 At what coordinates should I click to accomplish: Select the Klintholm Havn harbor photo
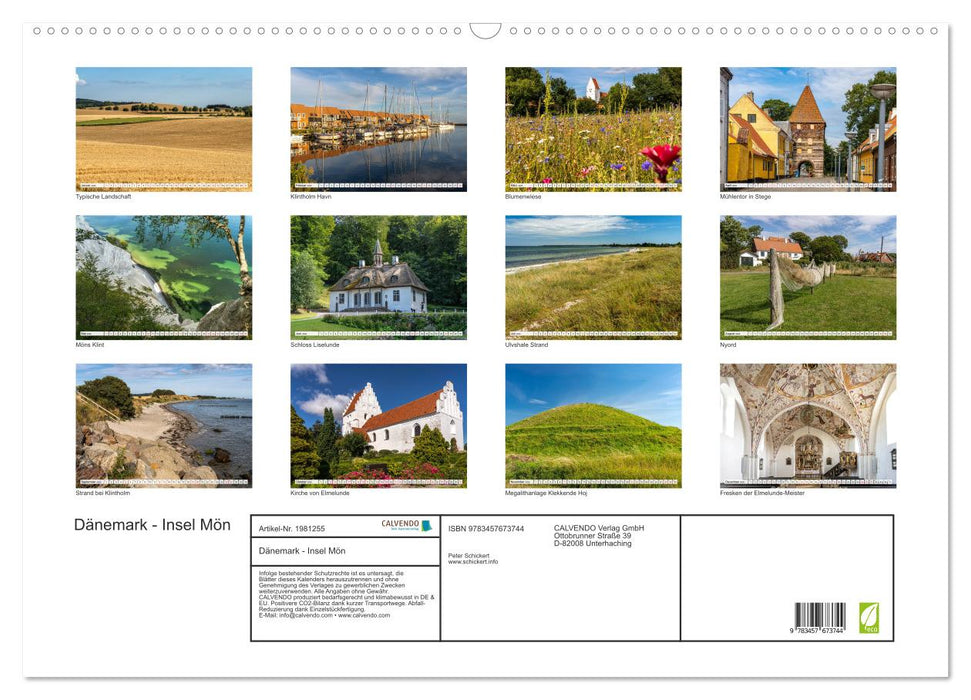(378, 129)
